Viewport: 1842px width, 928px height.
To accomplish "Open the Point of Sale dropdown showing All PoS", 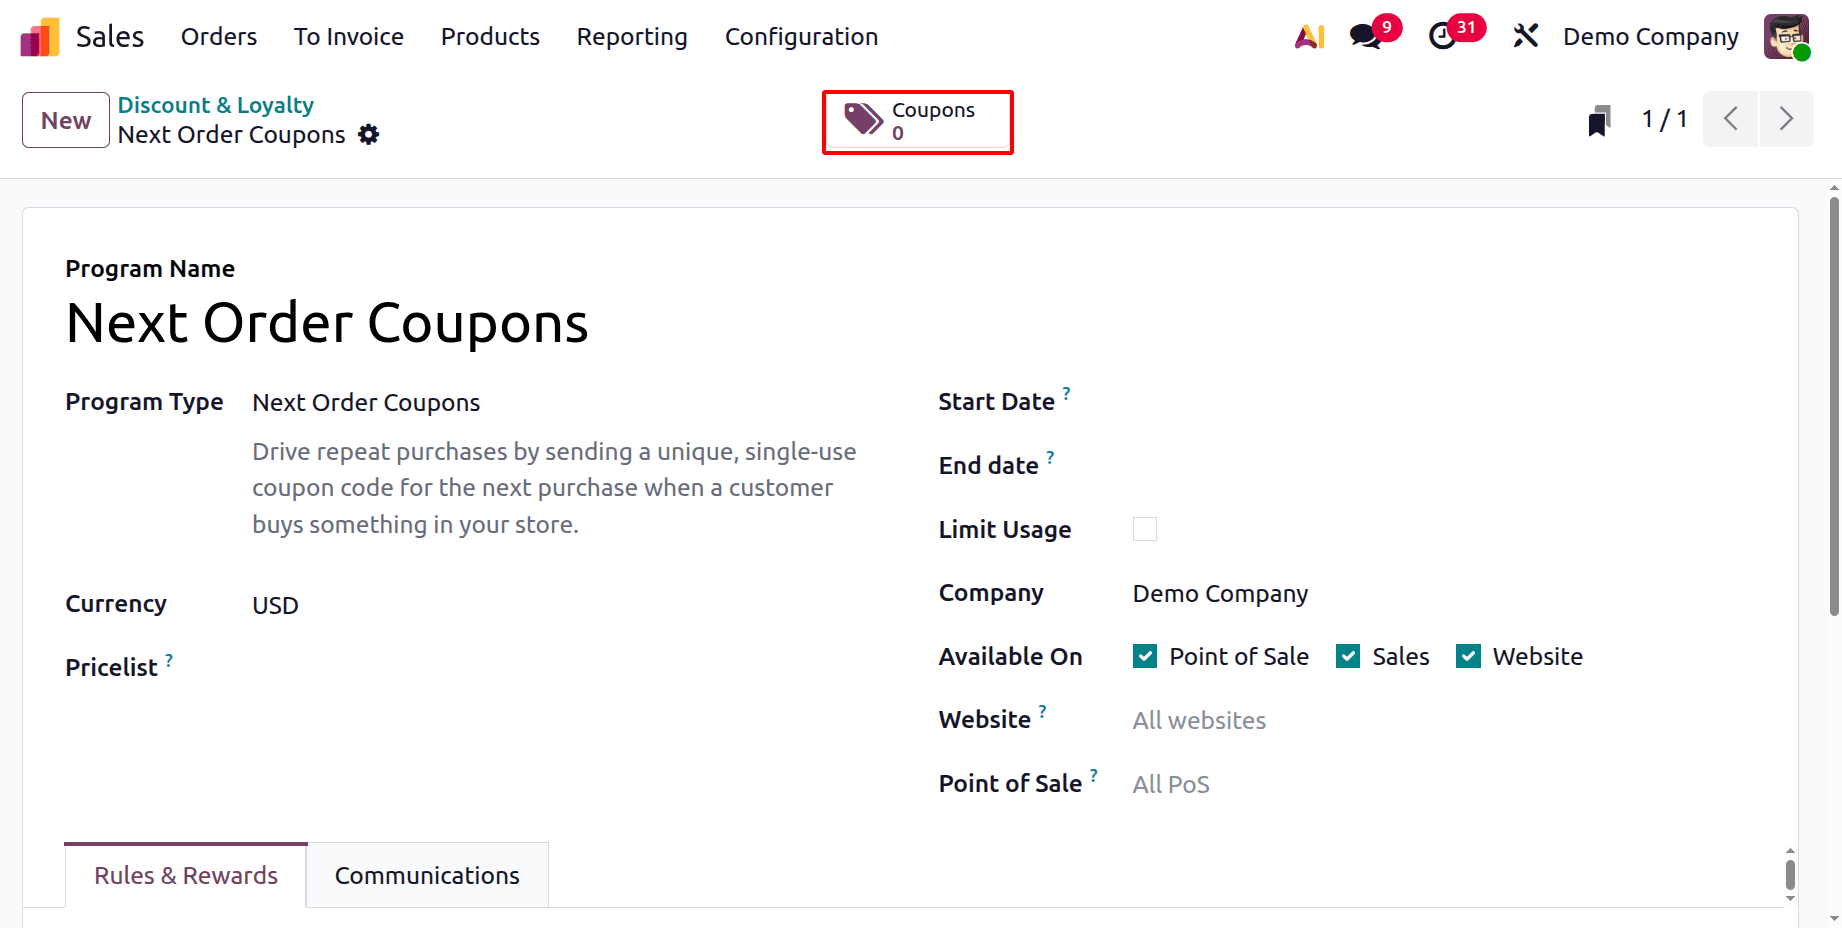I will (1171, 784).
